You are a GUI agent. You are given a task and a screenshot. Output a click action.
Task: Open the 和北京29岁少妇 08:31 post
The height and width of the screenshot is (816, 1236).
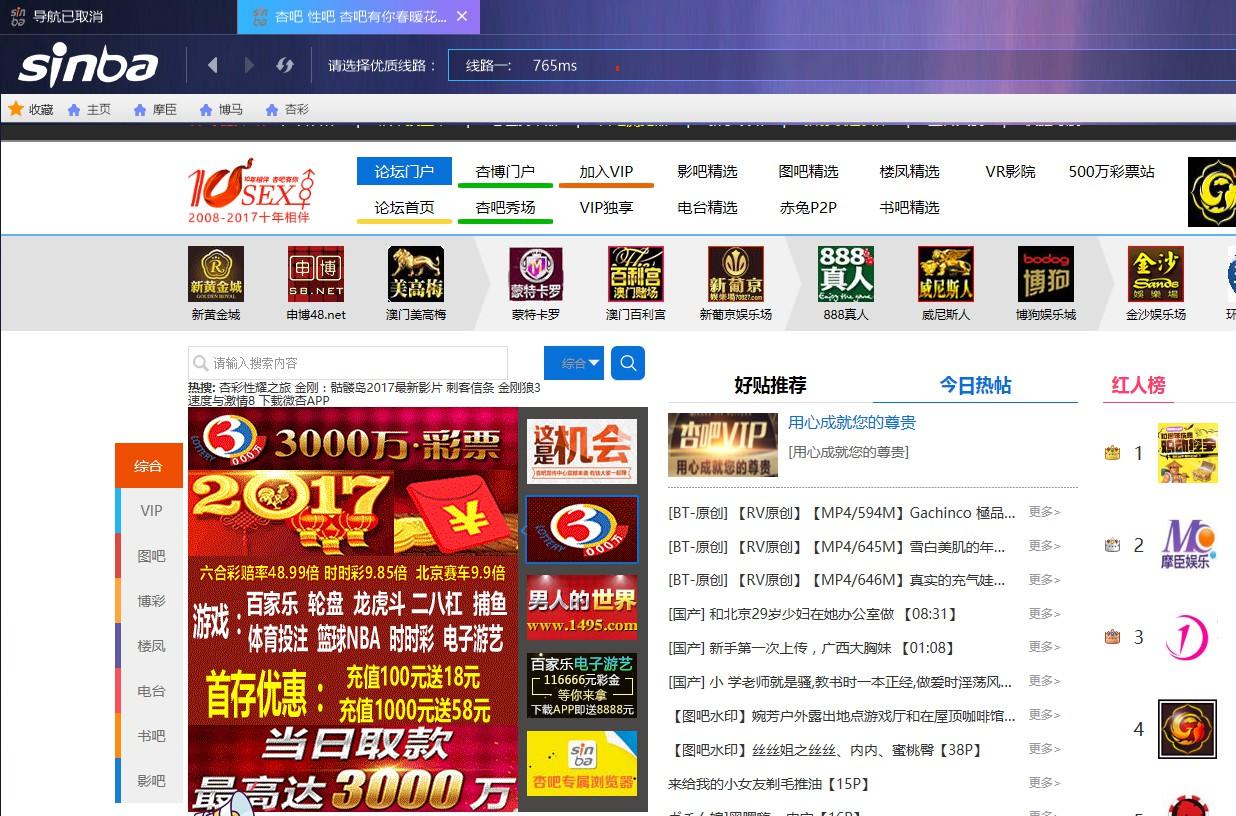[x=813, y=614]
